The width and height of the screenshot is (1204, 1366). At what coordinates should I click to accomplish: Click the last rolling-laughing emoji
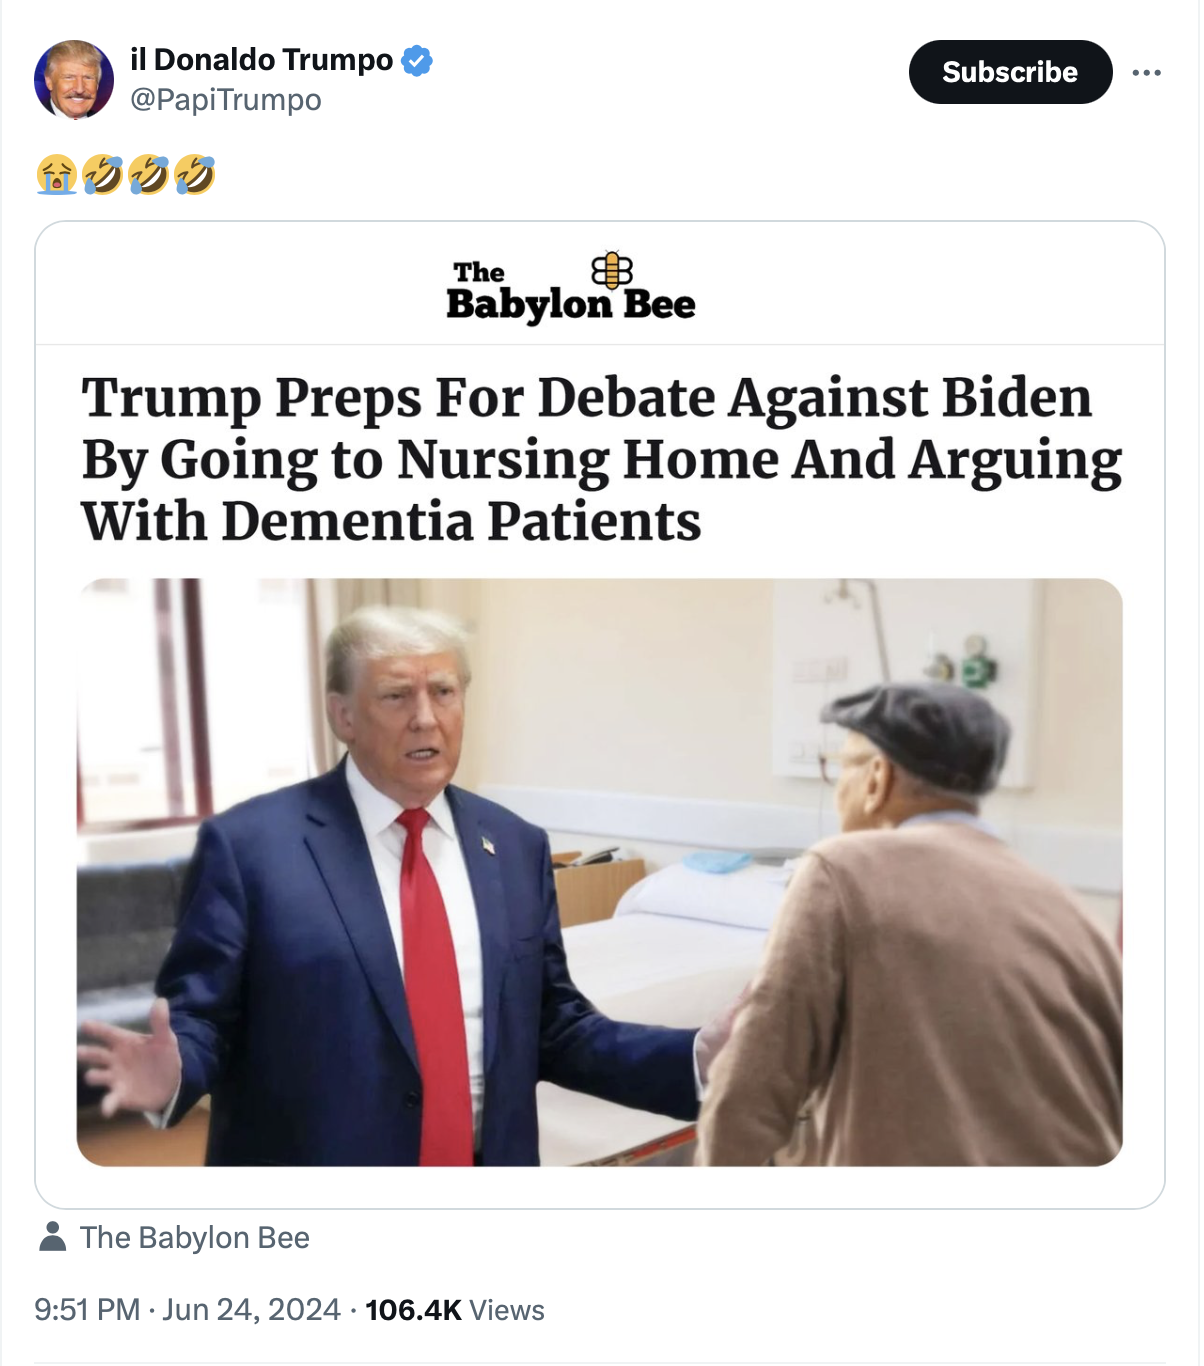coord(195,174)
